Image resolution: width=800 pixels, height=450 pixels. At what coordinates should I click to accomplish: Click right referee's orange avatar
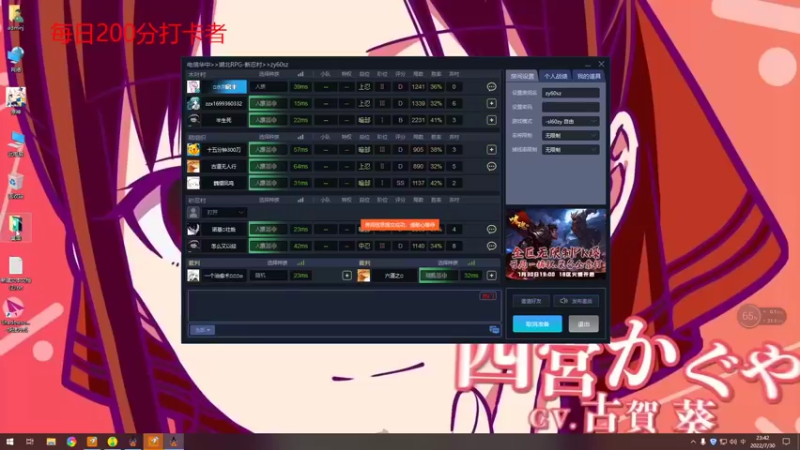[x=363, y=276]
